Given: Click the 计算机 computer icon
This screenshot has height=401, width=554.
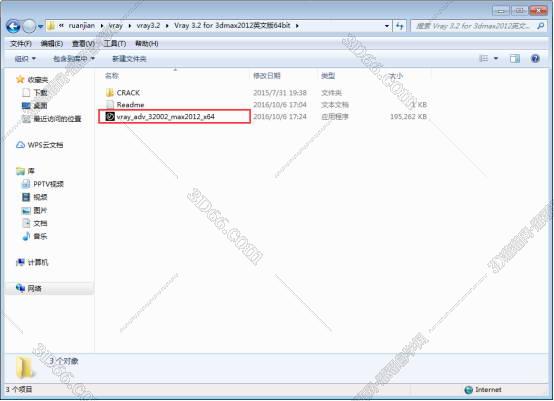Looking at the screenshot, I should pyautogui.click(x=20, y=262).
